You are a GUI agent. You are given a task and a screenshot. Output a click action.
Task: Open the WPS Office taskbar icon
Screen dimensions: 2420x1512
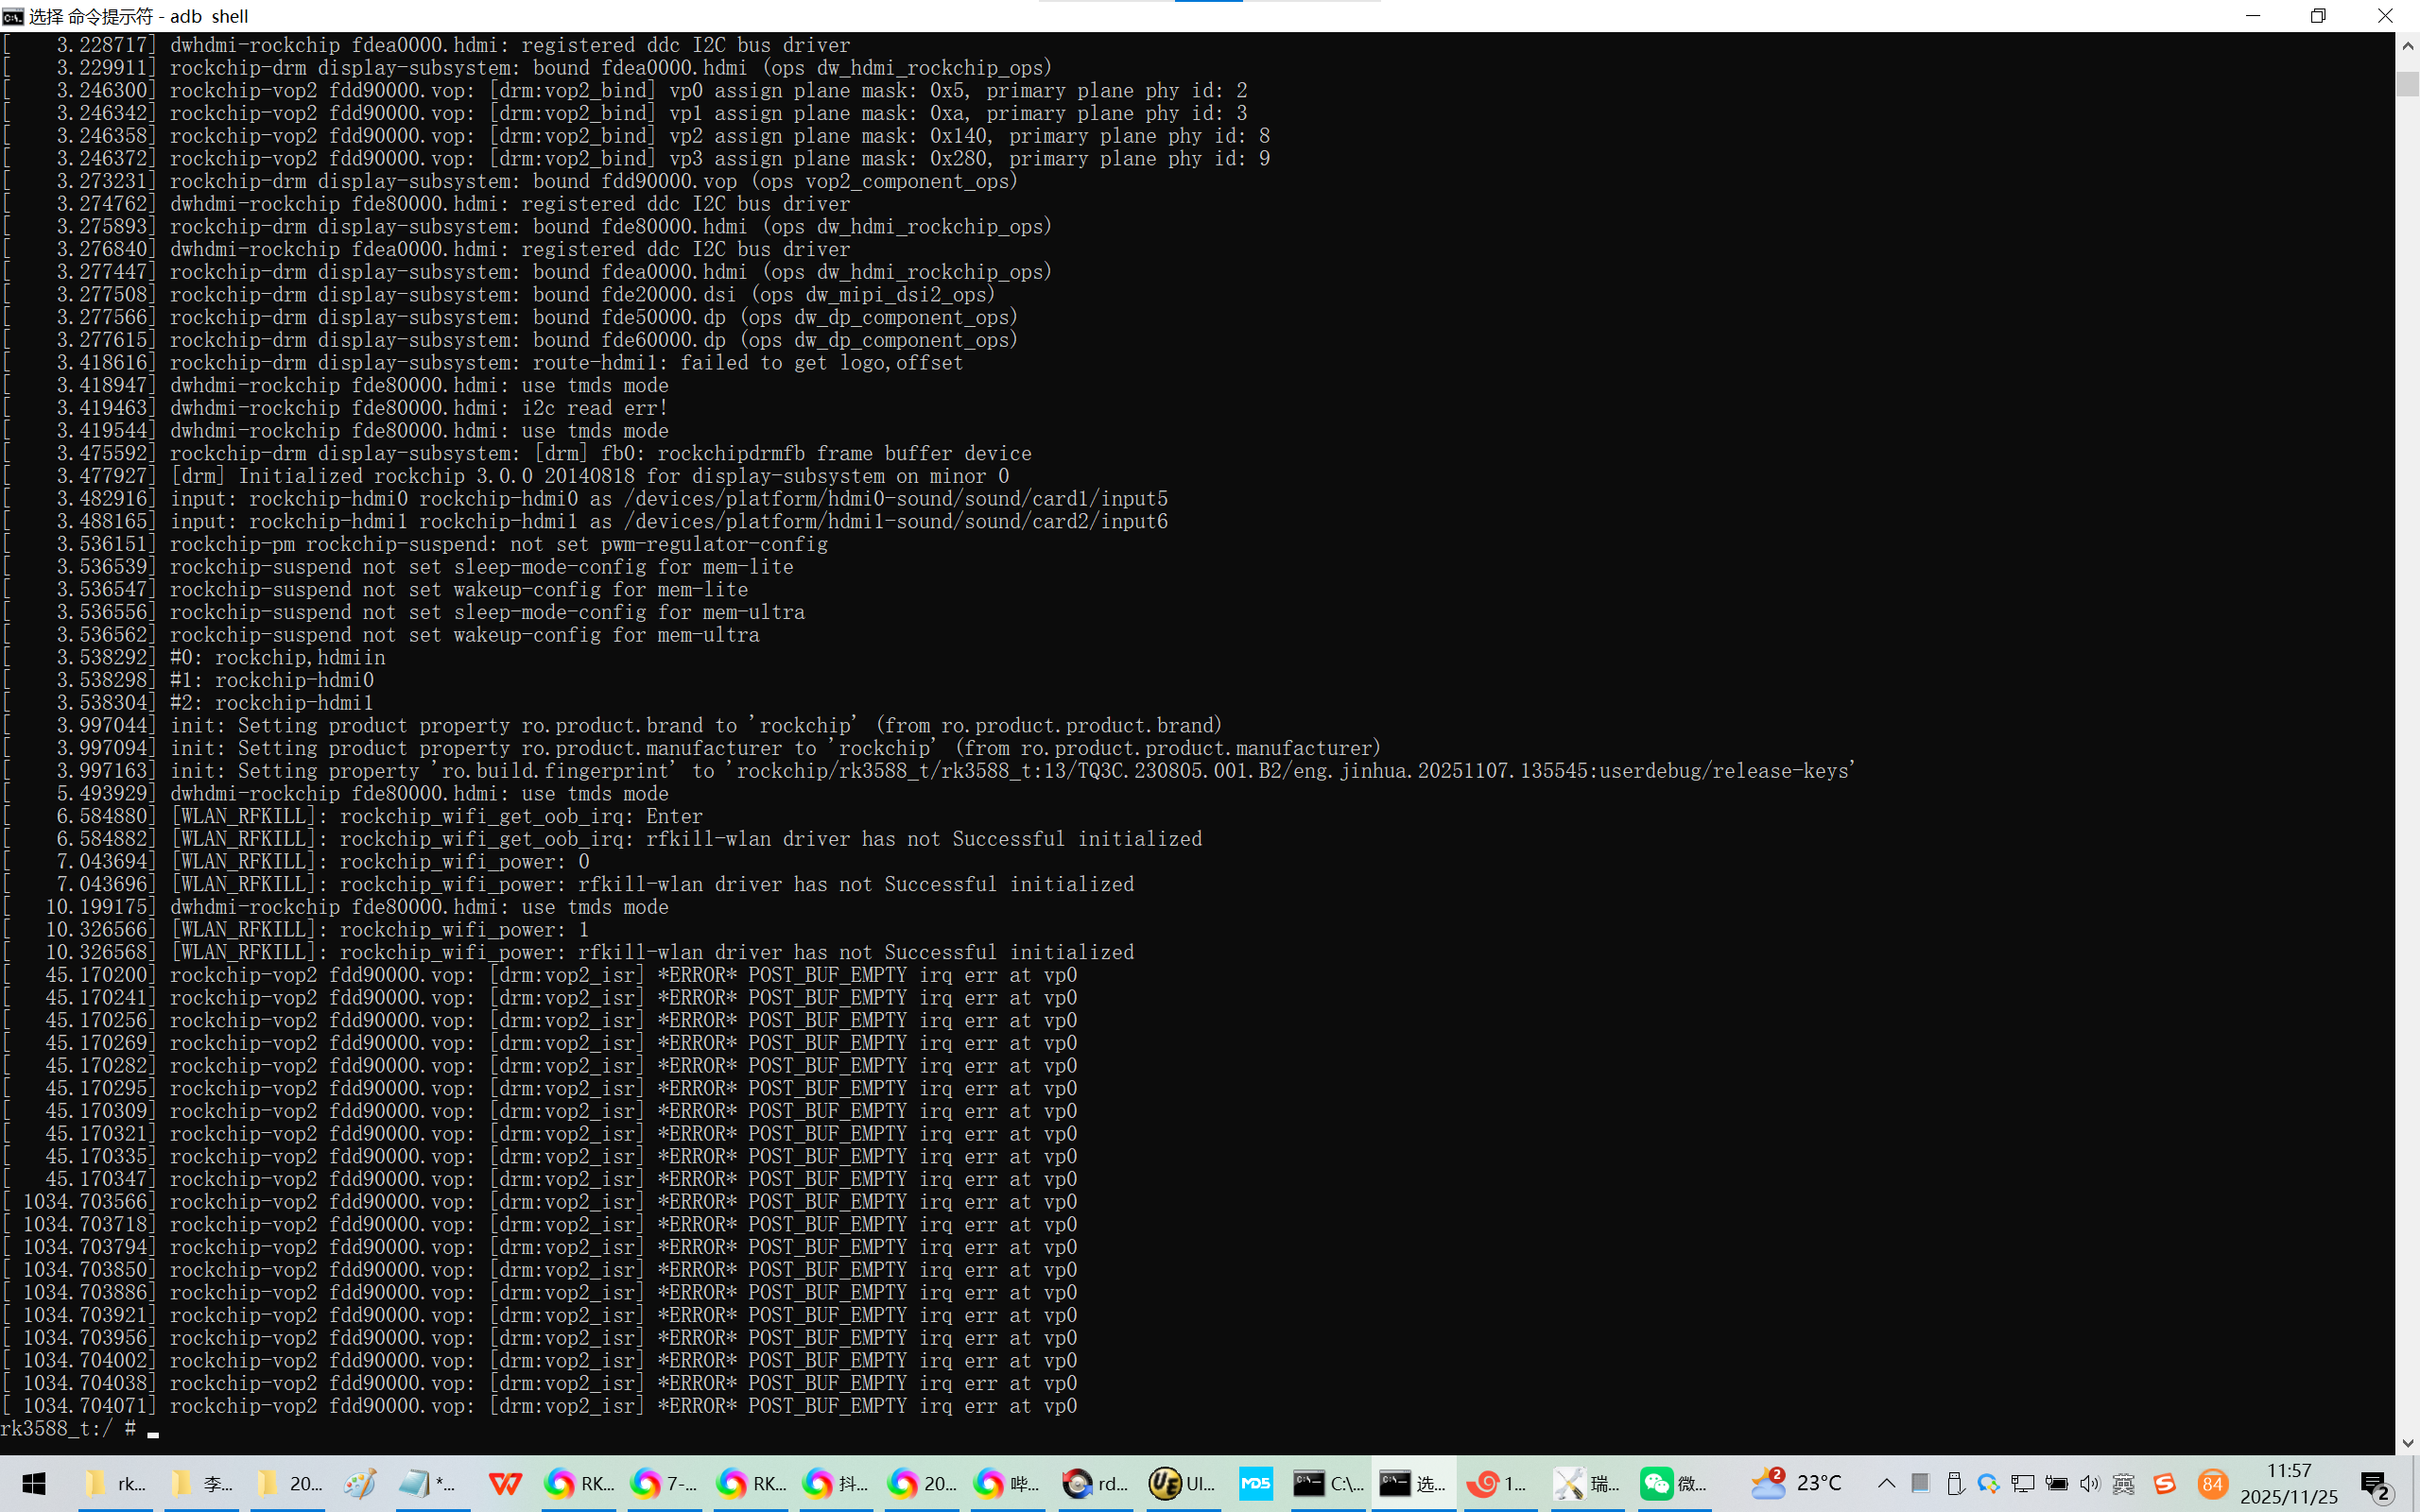505,1484
